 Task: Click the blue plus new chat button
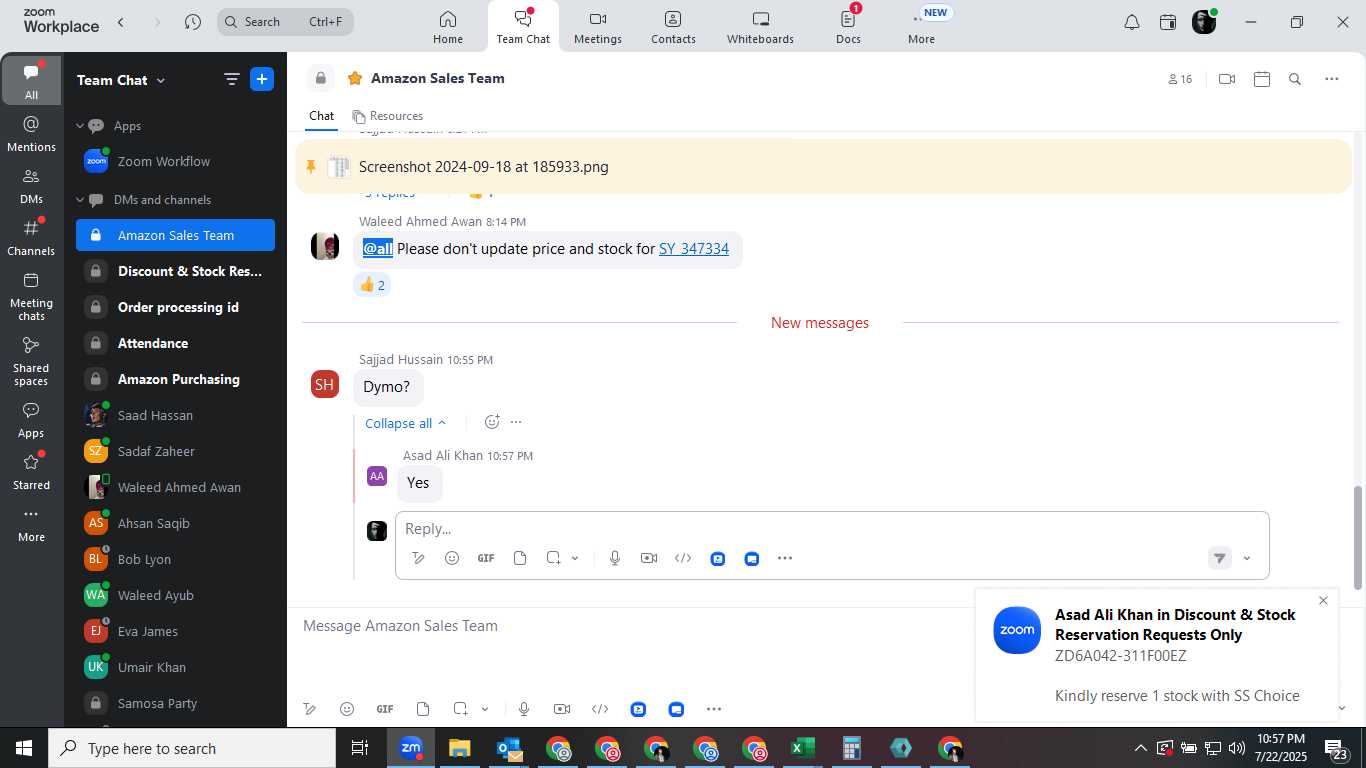click(x=262, y=80)
